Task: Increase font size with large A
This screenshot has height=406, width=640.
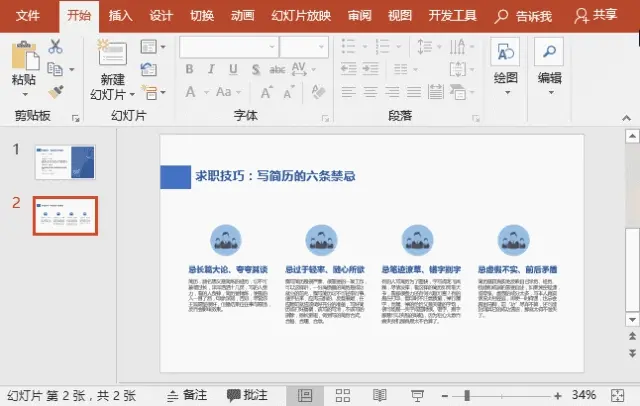Action: (266, 92)
